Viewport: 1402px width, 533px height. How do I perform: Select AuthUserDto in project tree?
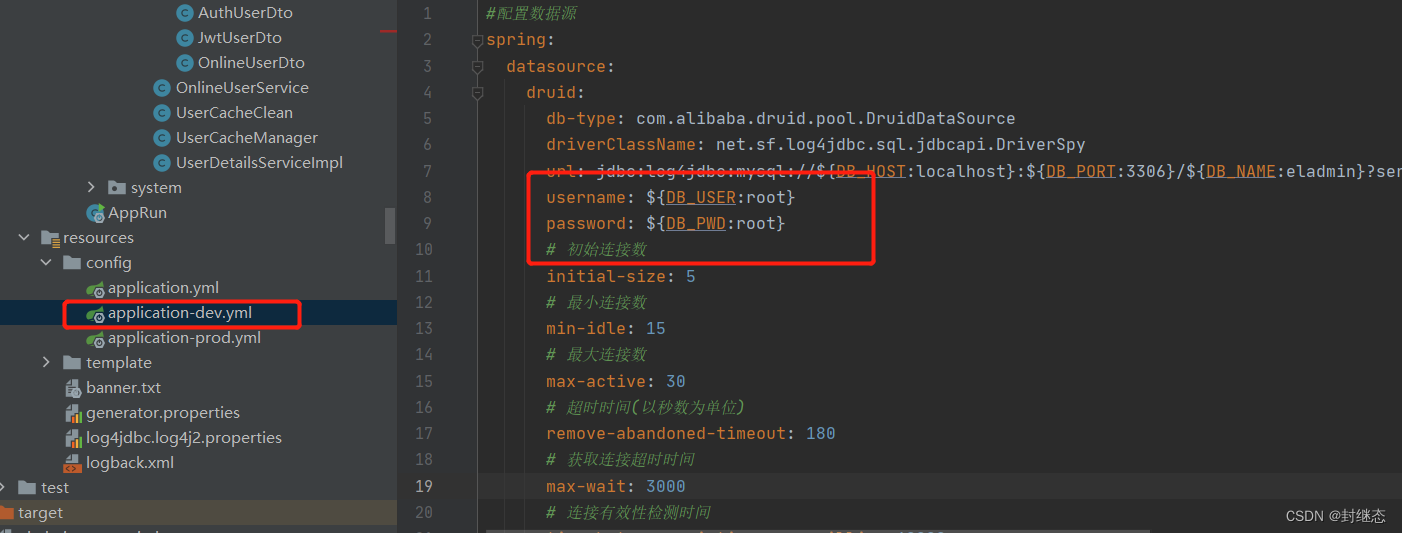pyautogui.click(x=245, y=13)
